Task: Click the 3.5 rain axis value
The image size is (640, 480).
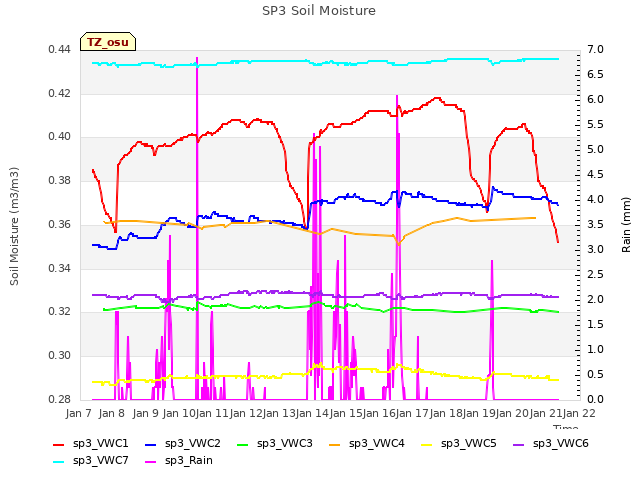Action: pos(595,224)
